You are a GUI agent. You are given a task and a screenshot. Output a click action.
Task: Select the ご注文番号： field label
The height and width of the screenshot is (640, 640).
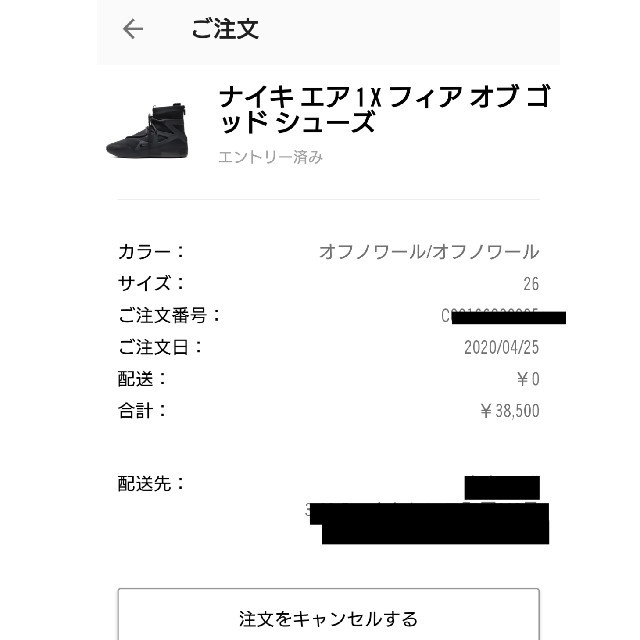click(x=169, y=316)
